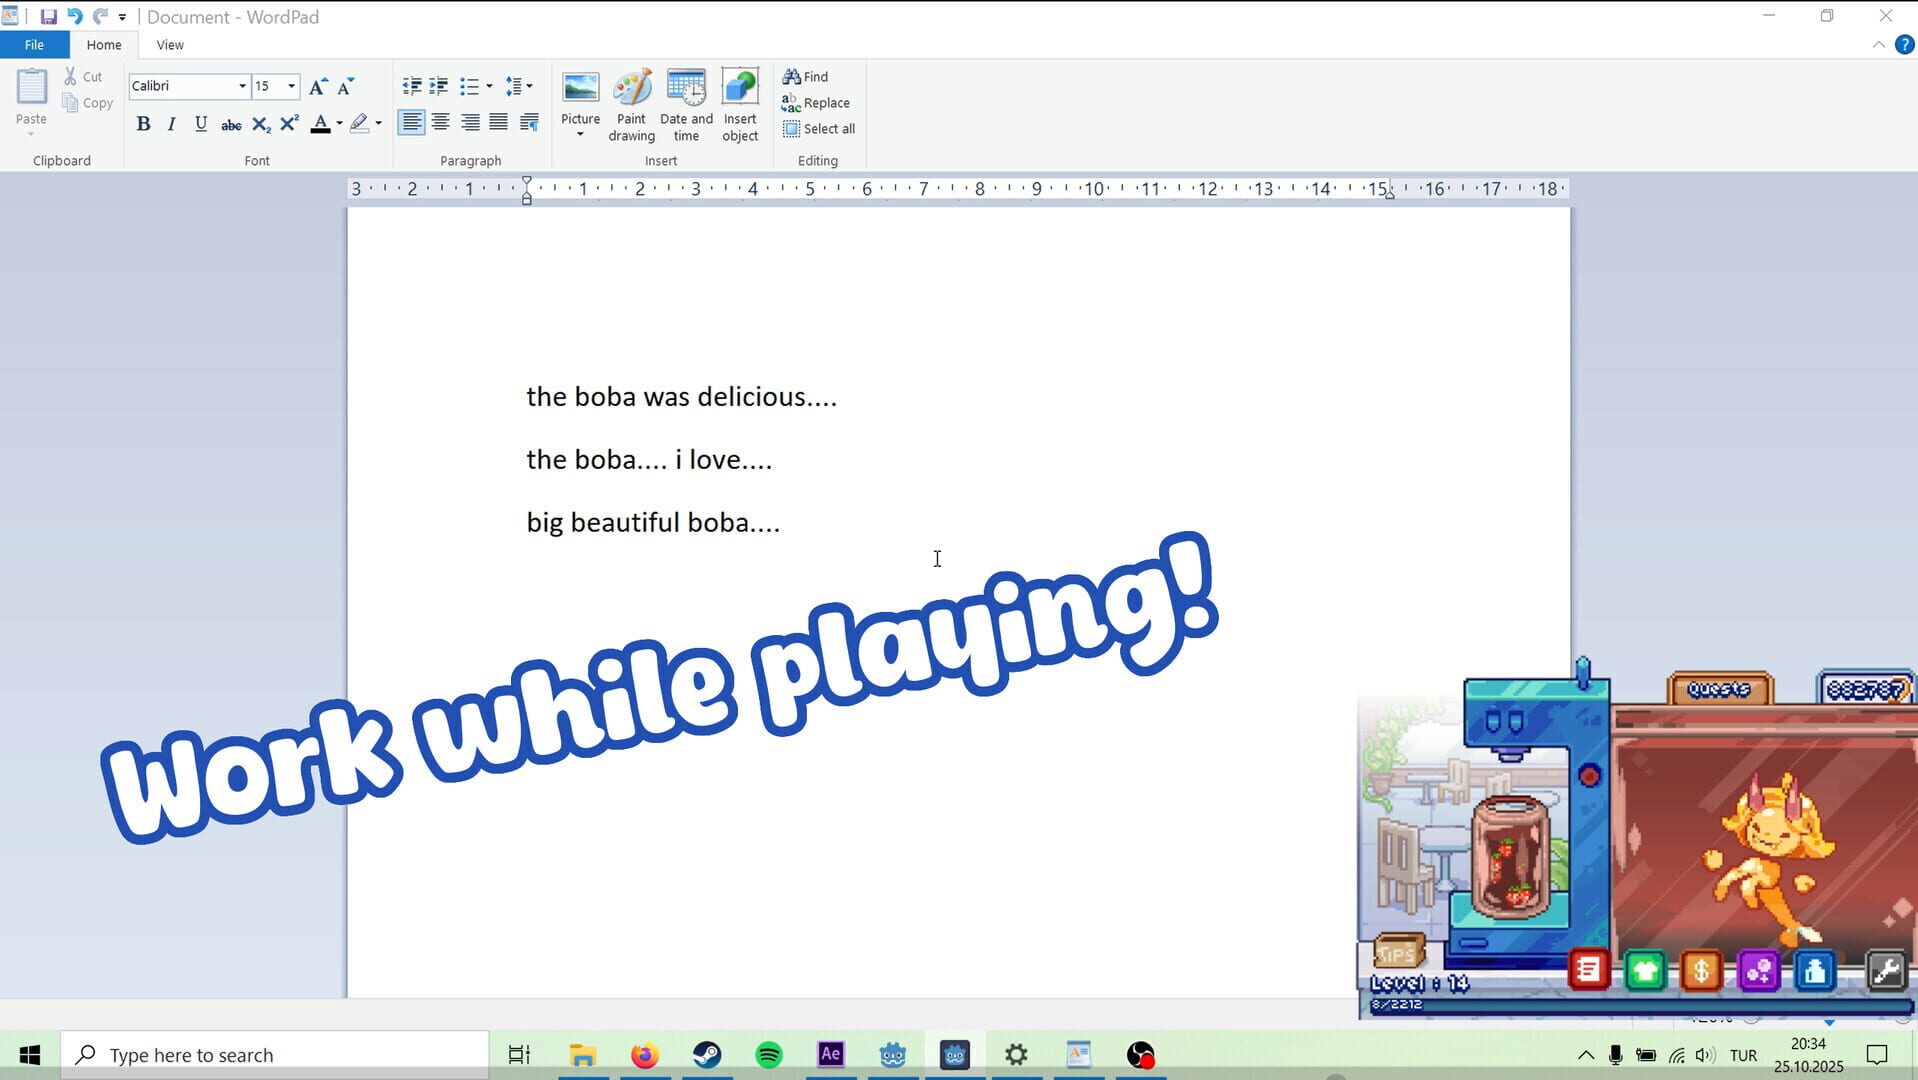The image size is (1918, 1080).
Task: Open the Paint drawing tool
Action: pyautogui.click(x=631, y=103)
